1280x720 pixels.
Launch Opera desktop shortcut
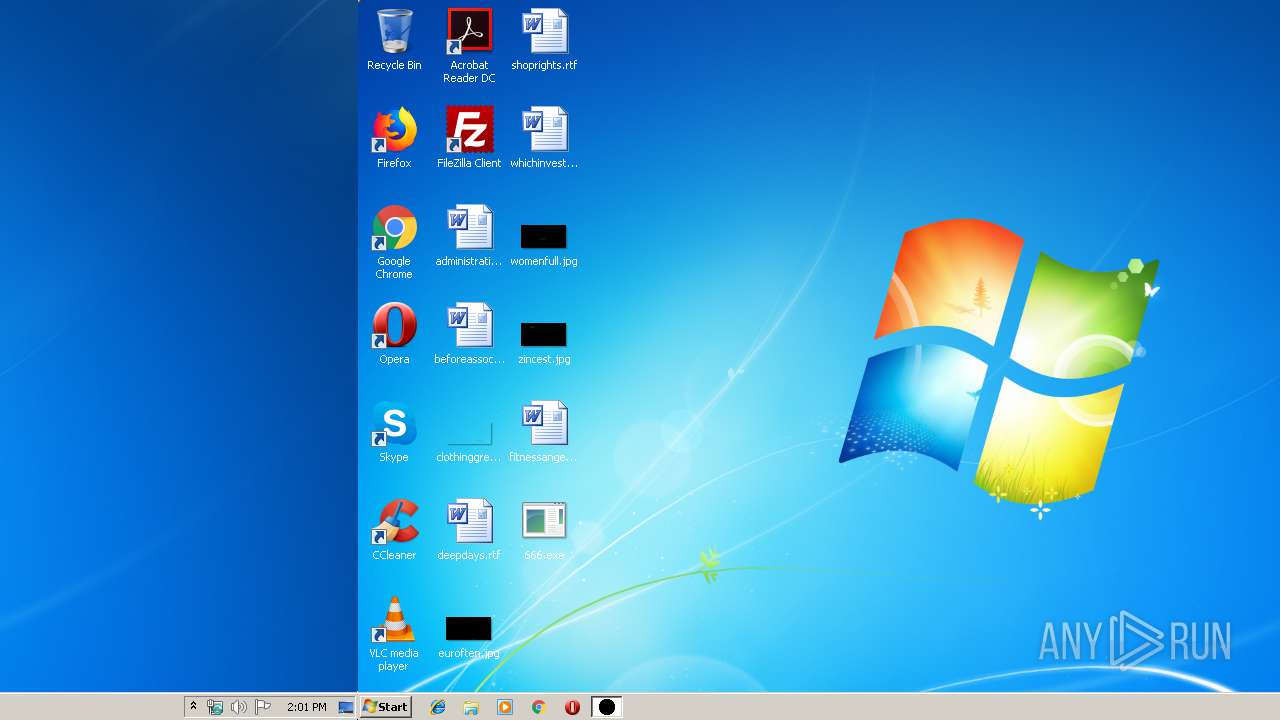(394, 334)
